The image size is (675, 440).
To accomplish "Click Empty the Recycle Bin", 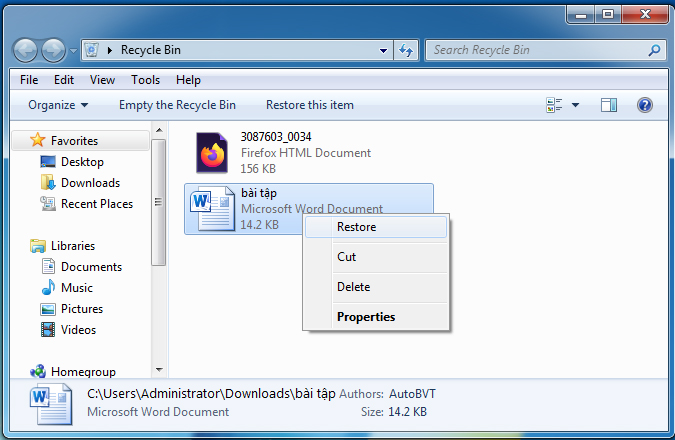I will [177, 105].
